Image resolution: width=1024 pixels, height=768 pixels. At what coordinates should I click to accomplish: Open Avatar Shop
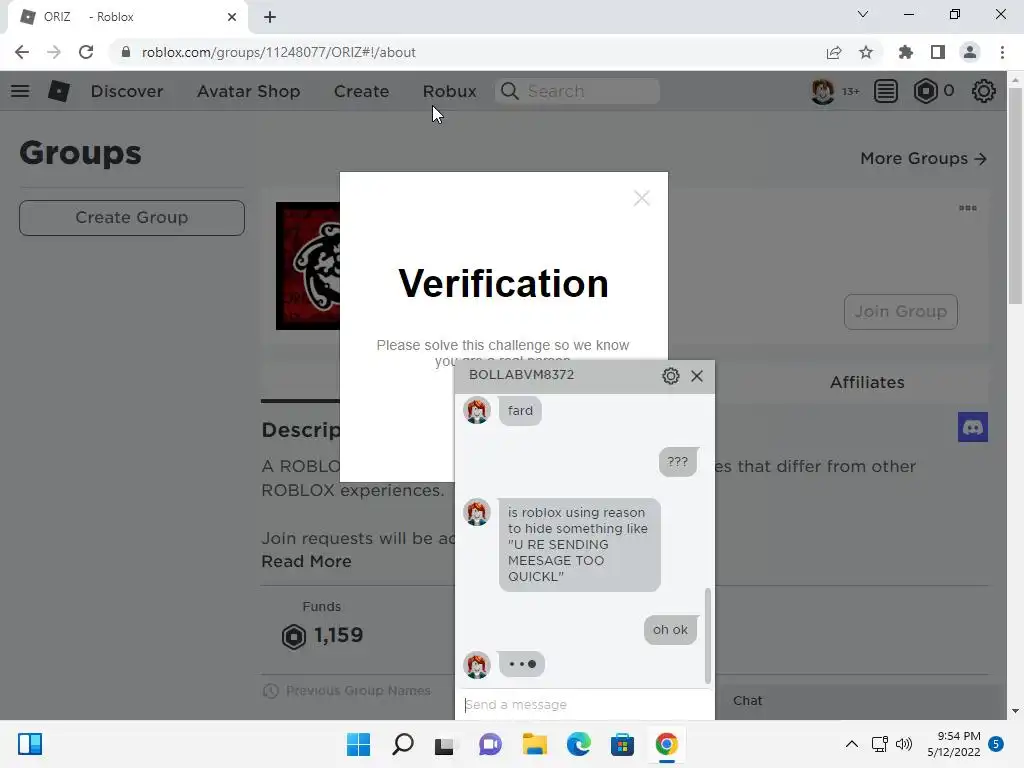249,91
